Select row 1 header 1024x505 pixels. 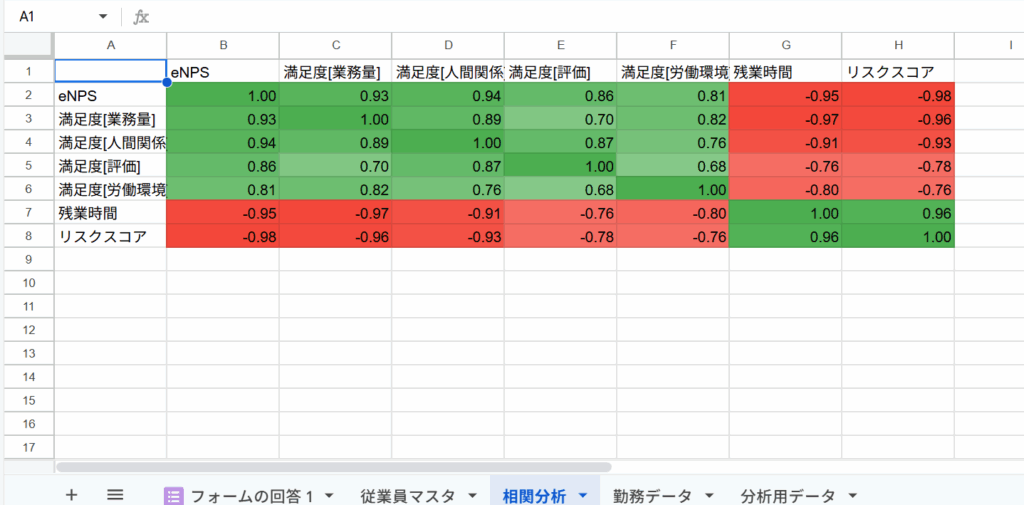(x=29, y=71)
